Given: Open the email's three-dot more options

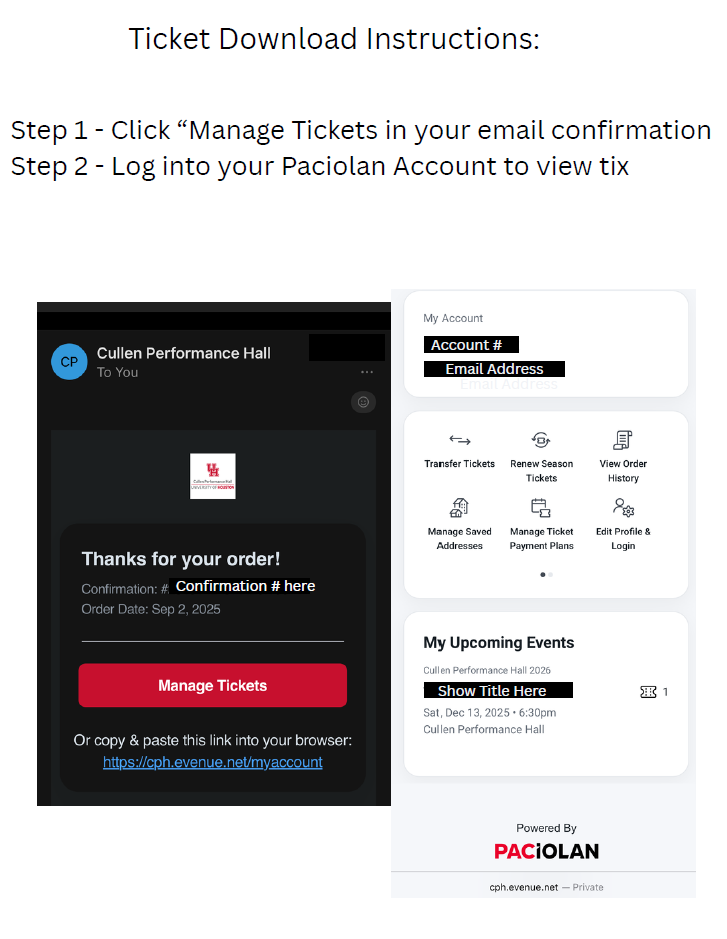Looking at the screenshot, I should pyautogui.click(x=367, y=372).
